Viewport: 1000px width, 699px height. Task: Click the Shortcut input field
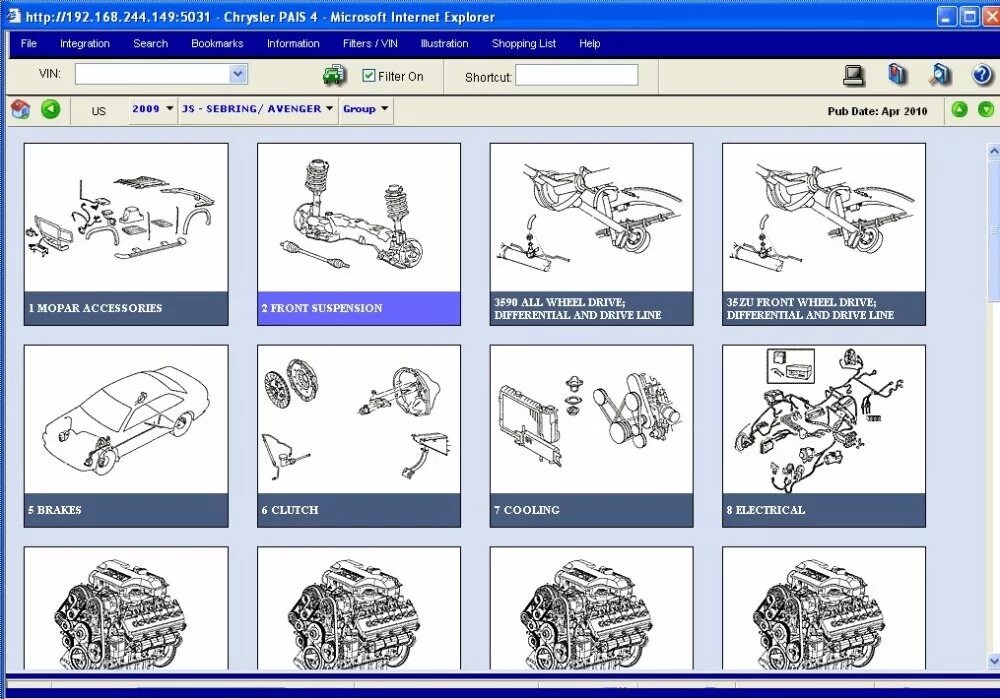[x=577, y=75]
